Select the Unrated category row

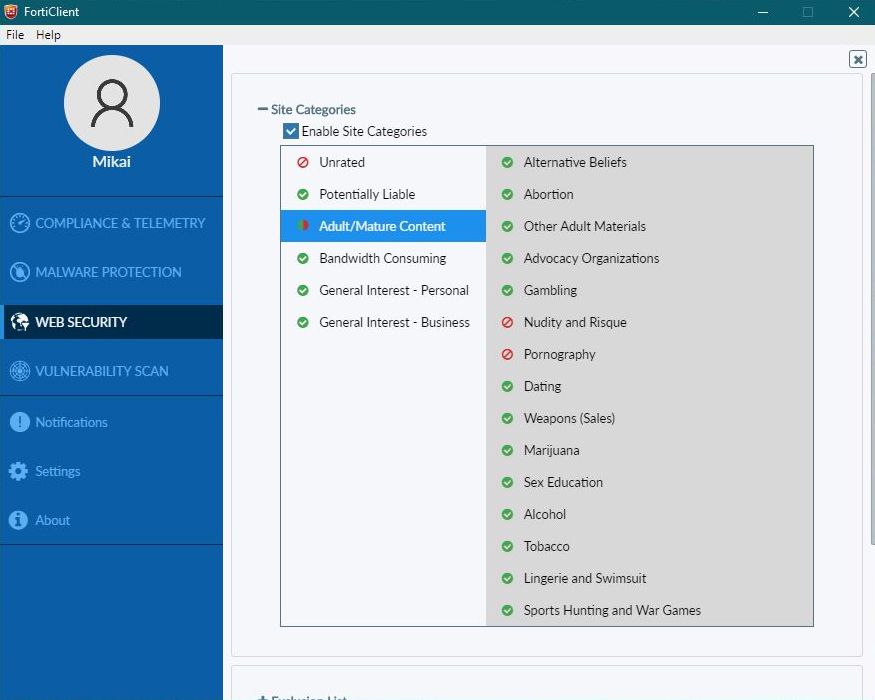342,162
